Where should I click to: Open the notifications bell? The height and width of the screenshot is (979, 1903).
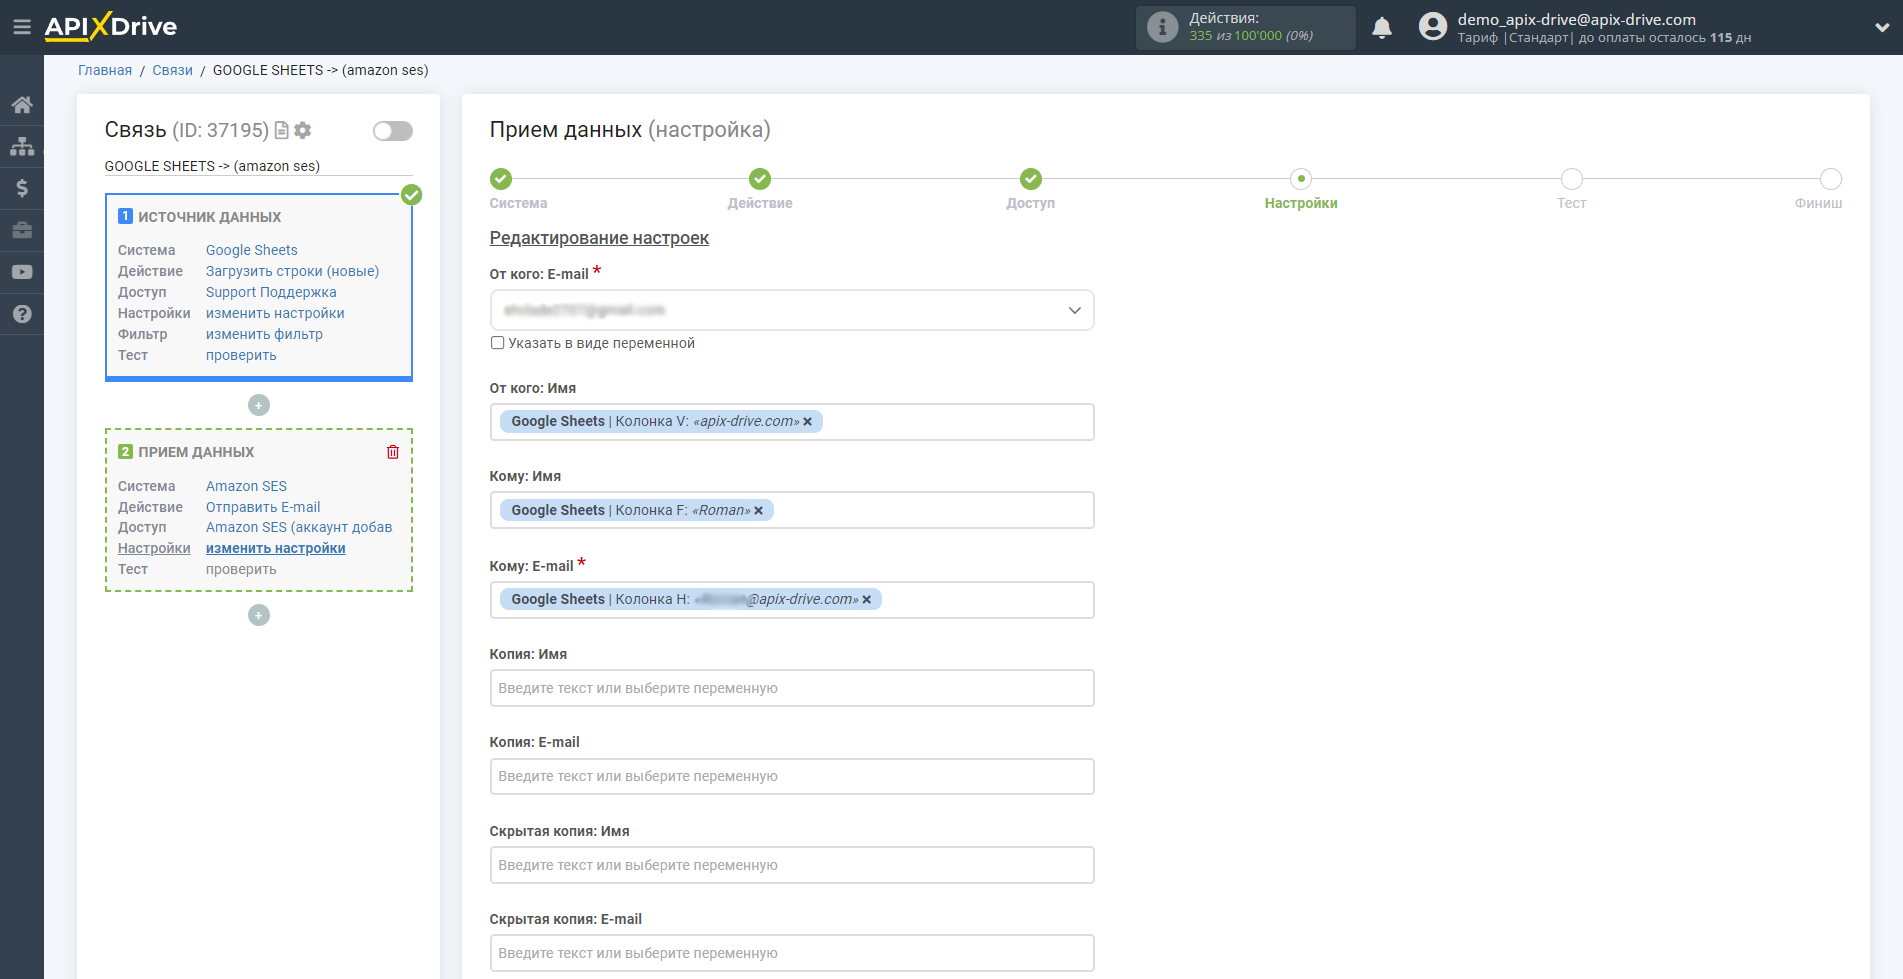1382,28
